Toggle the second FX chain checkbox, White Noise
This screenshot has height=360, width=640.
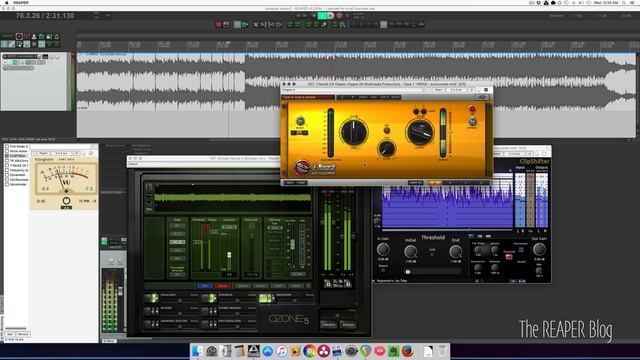pos(7,151)
